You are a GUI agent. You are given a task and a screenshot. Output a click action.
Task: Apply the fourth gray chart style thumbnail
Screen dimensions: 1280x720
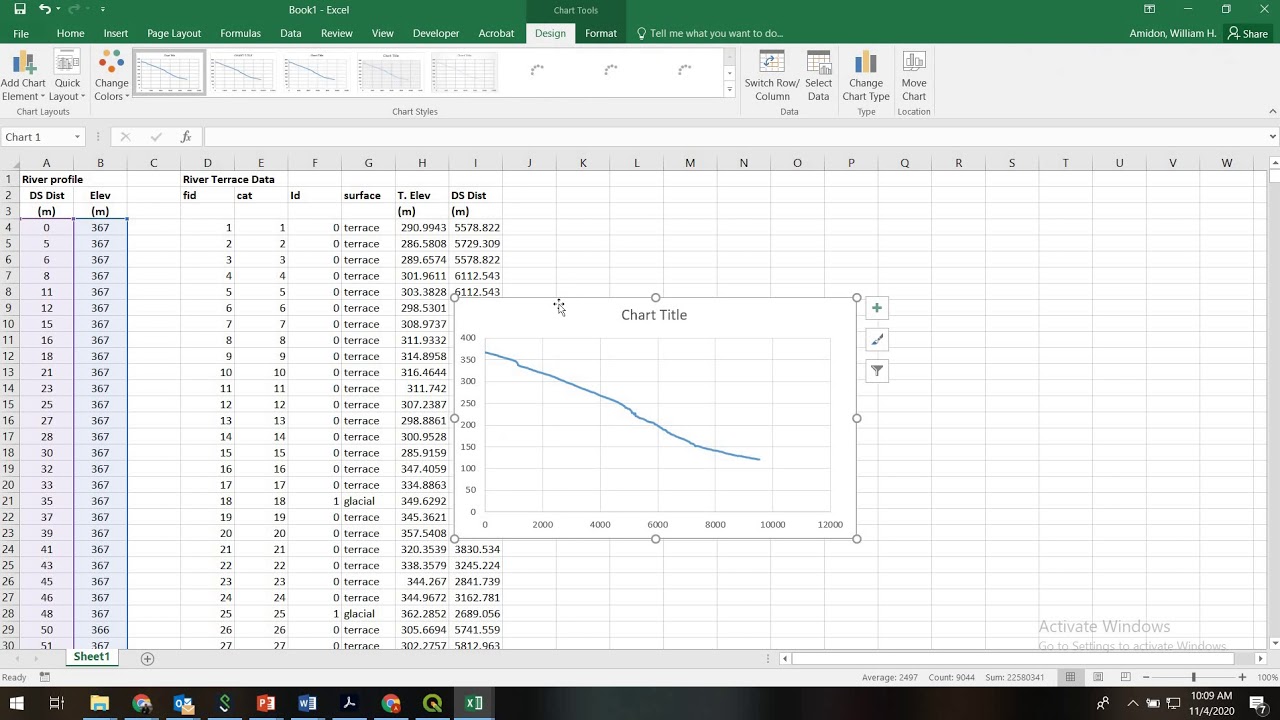tap(391, 72)
